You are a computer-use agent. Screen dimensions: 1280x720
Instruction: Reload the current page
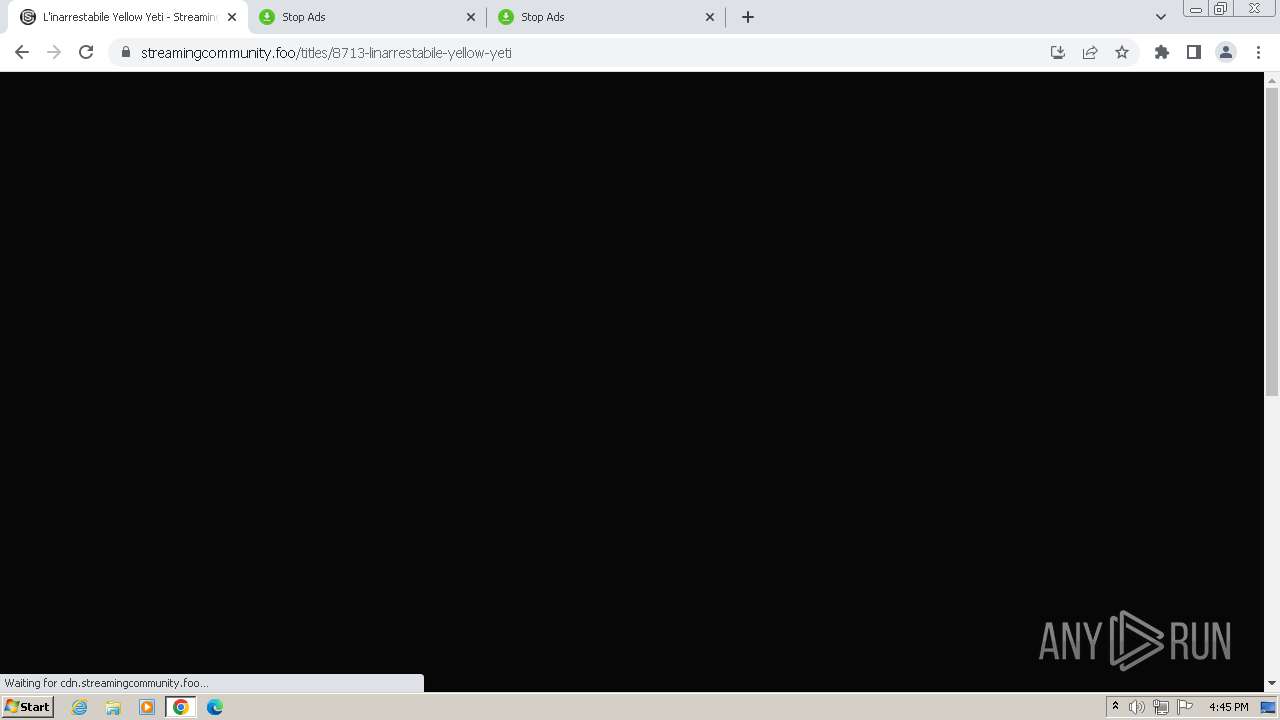(86, 52)
